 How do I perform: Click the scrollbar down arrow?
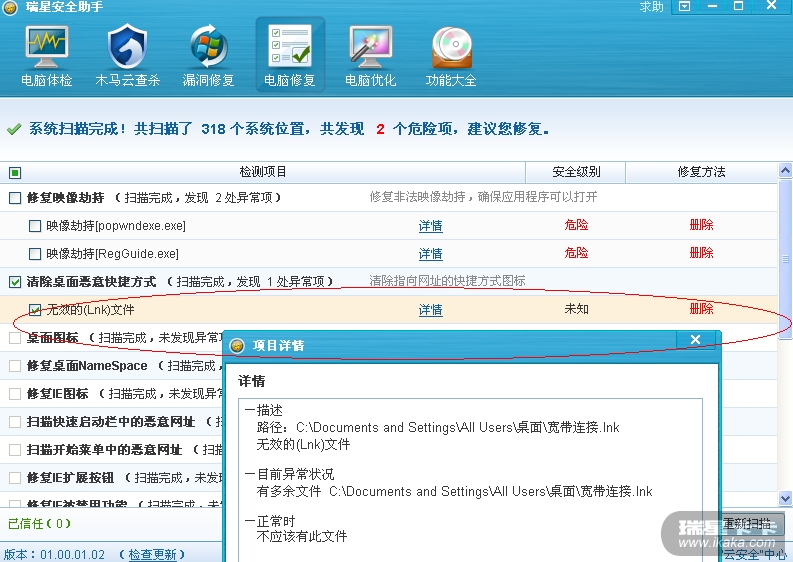(x=785, y=498)
